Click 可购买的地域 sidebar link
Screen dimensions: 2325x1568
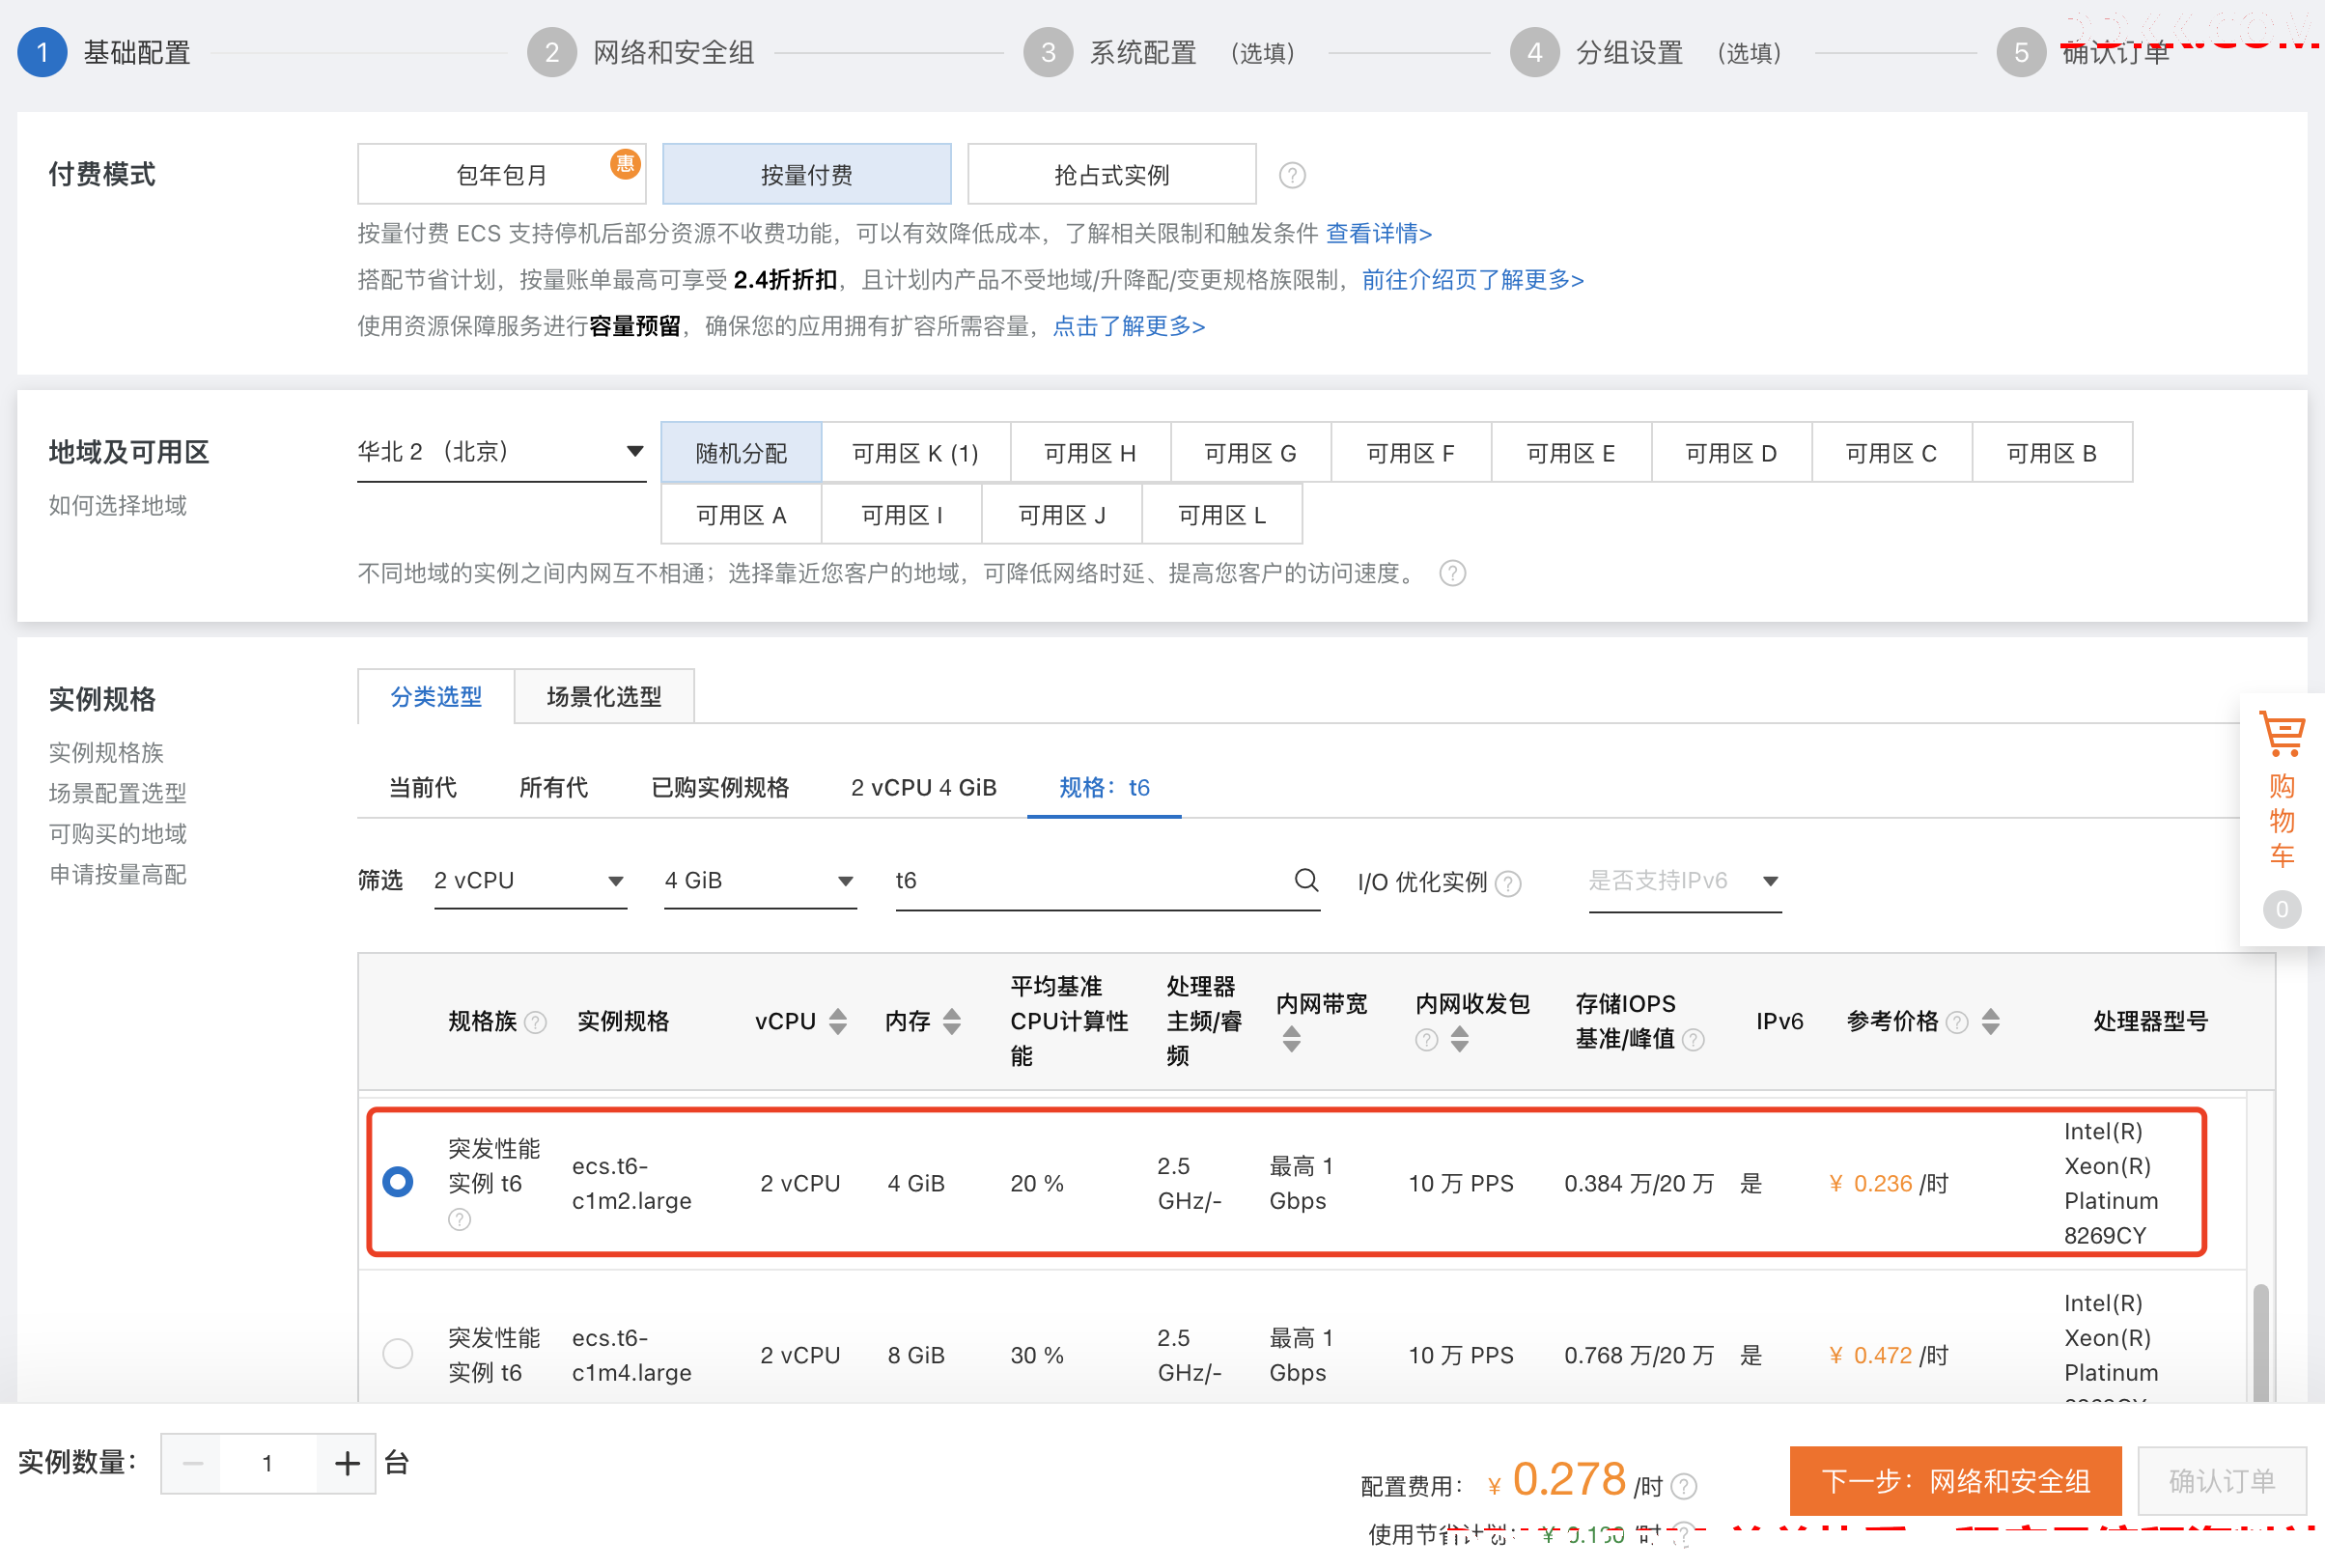click(118, 833)
